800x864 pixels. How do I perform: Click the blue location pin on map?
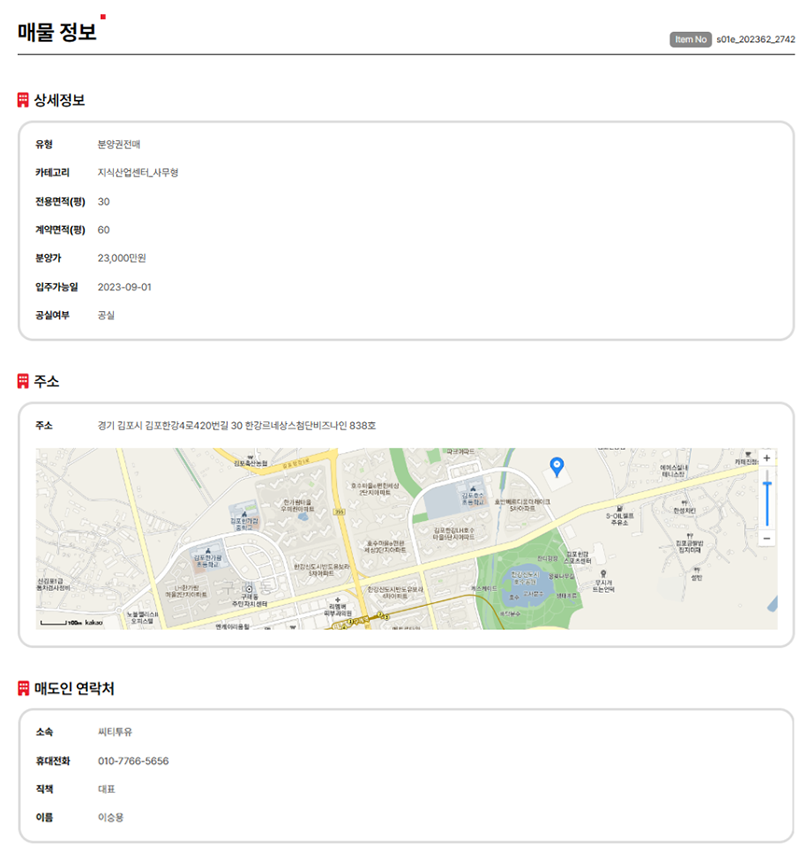tap(558, 465)
